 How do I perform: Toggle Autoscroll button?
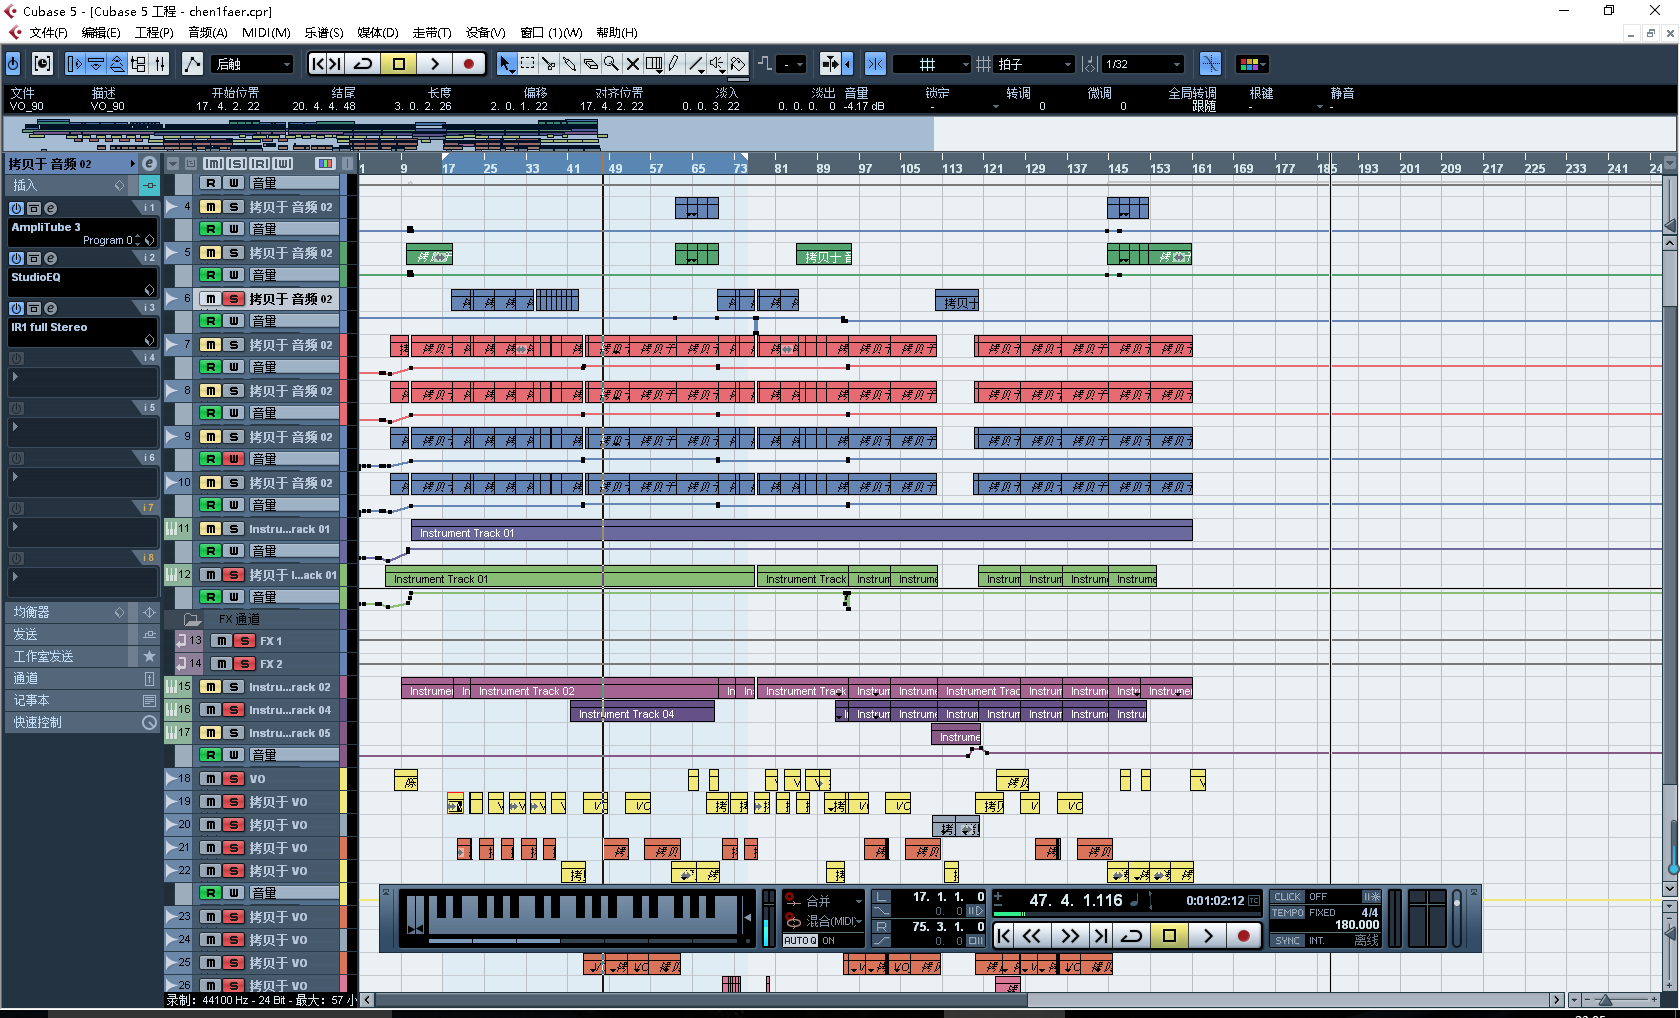pyautogui.click(x=830, y=64)
